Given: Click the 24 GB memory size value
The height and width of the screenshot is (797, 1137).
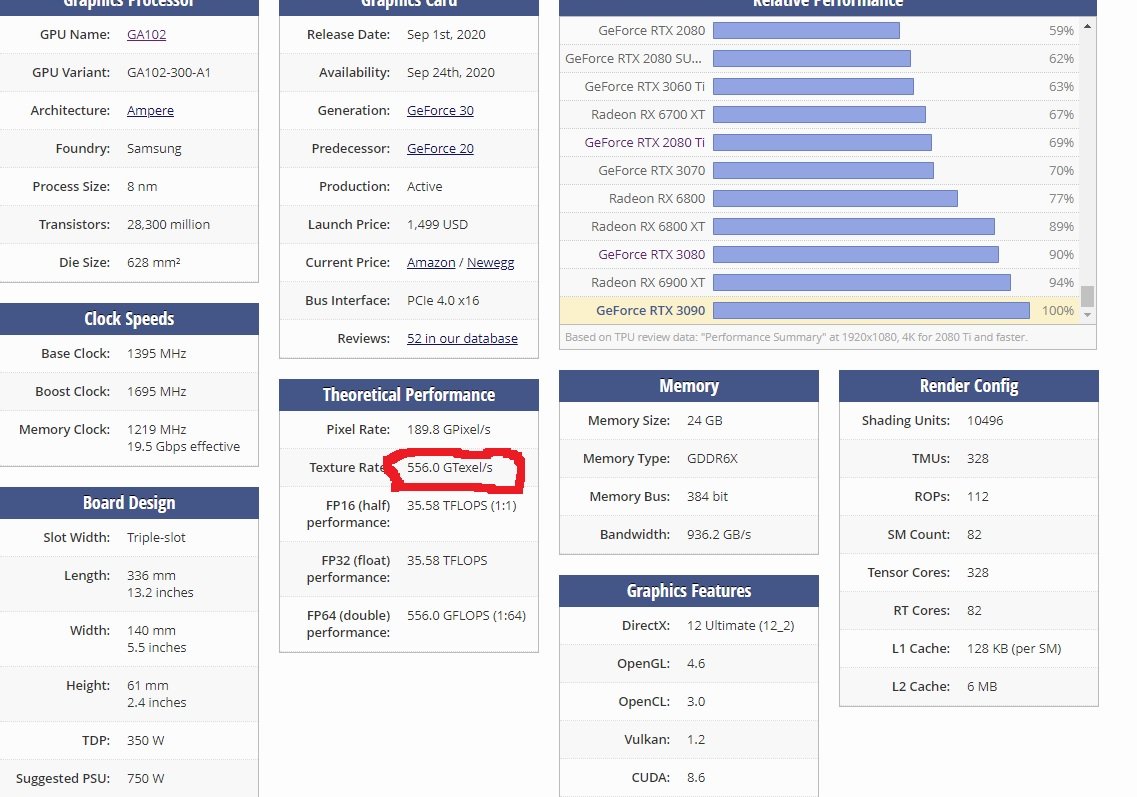Looking at the screenshot, I should tap(705, 421).
